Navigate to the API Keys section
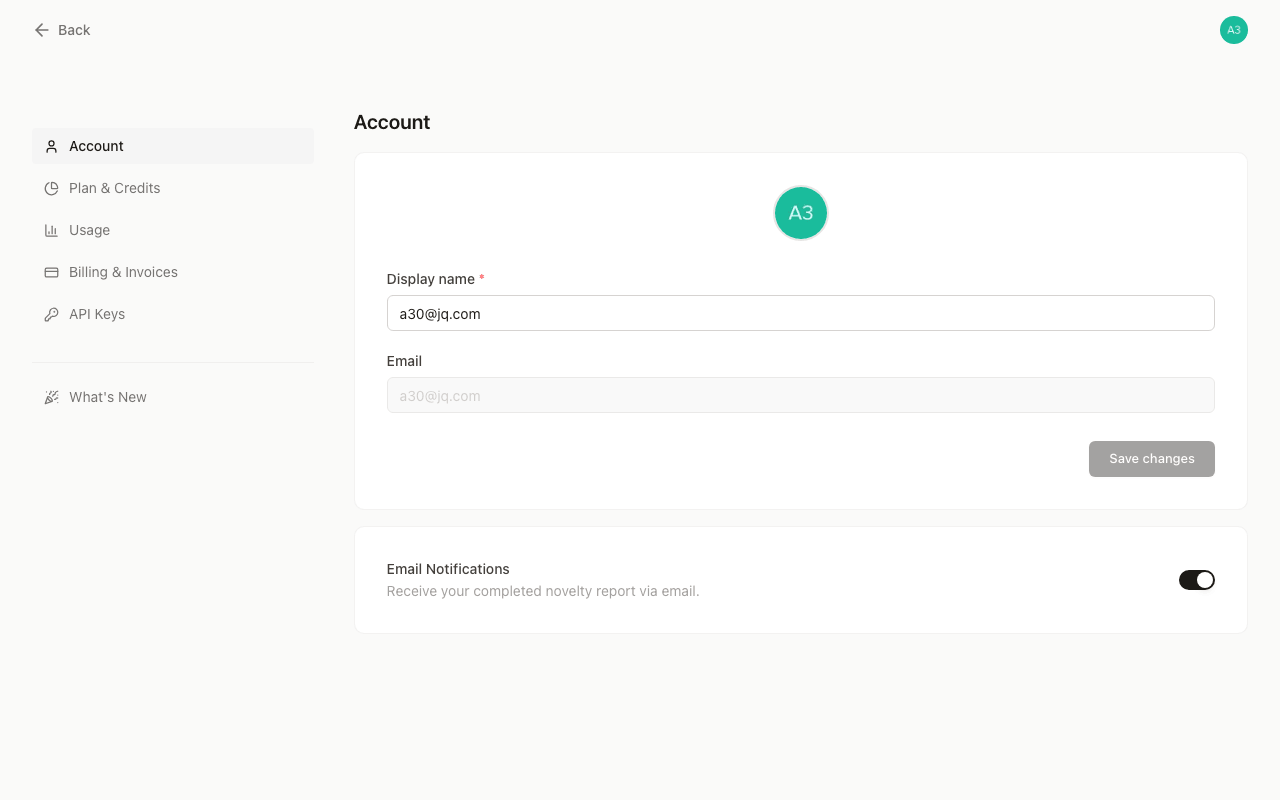Image resolution: width=1280 pixels, height=800 pixels. [x=97, y=314]
